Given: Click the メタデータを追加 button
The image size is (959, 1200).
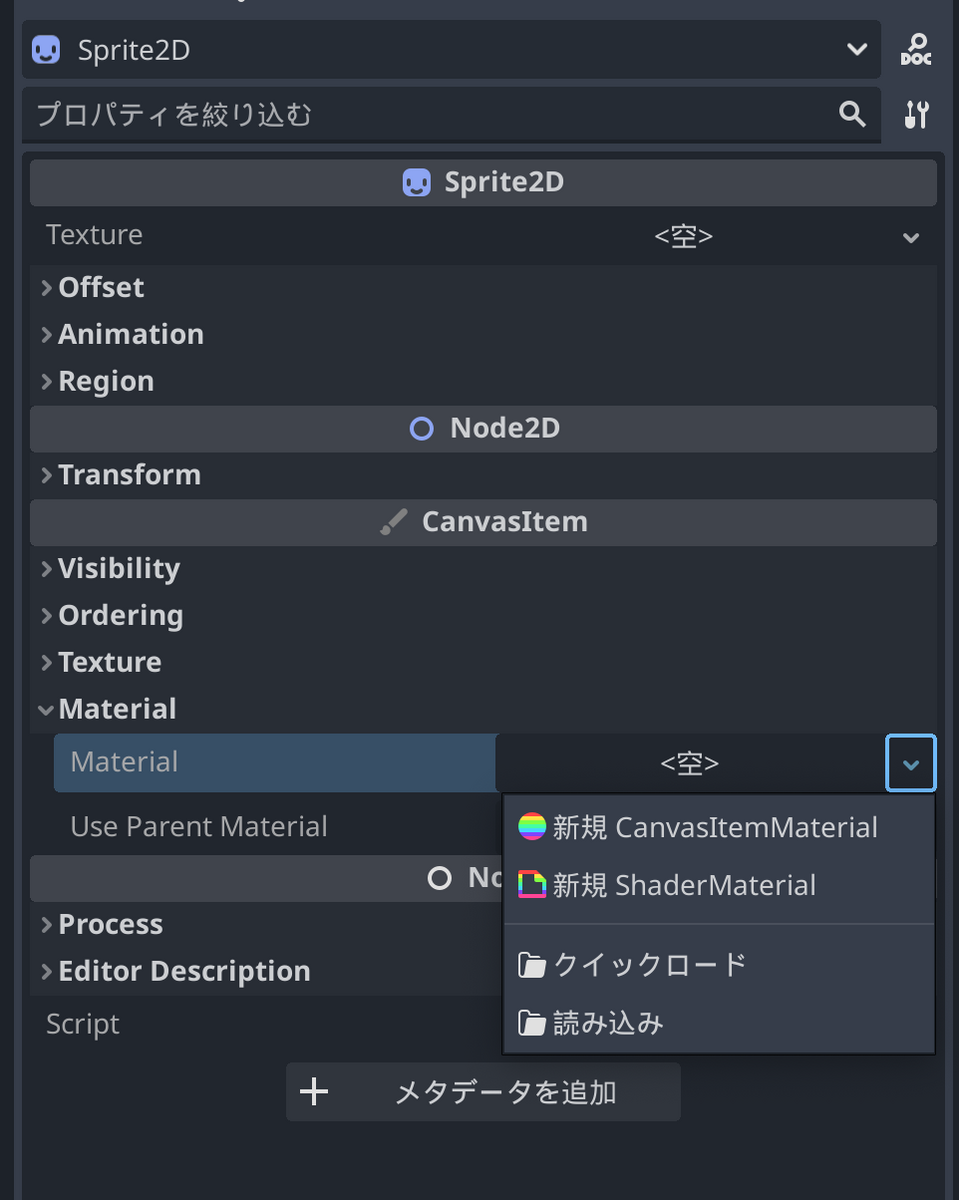Looking at the screenshot, I should coord(484,1092).
